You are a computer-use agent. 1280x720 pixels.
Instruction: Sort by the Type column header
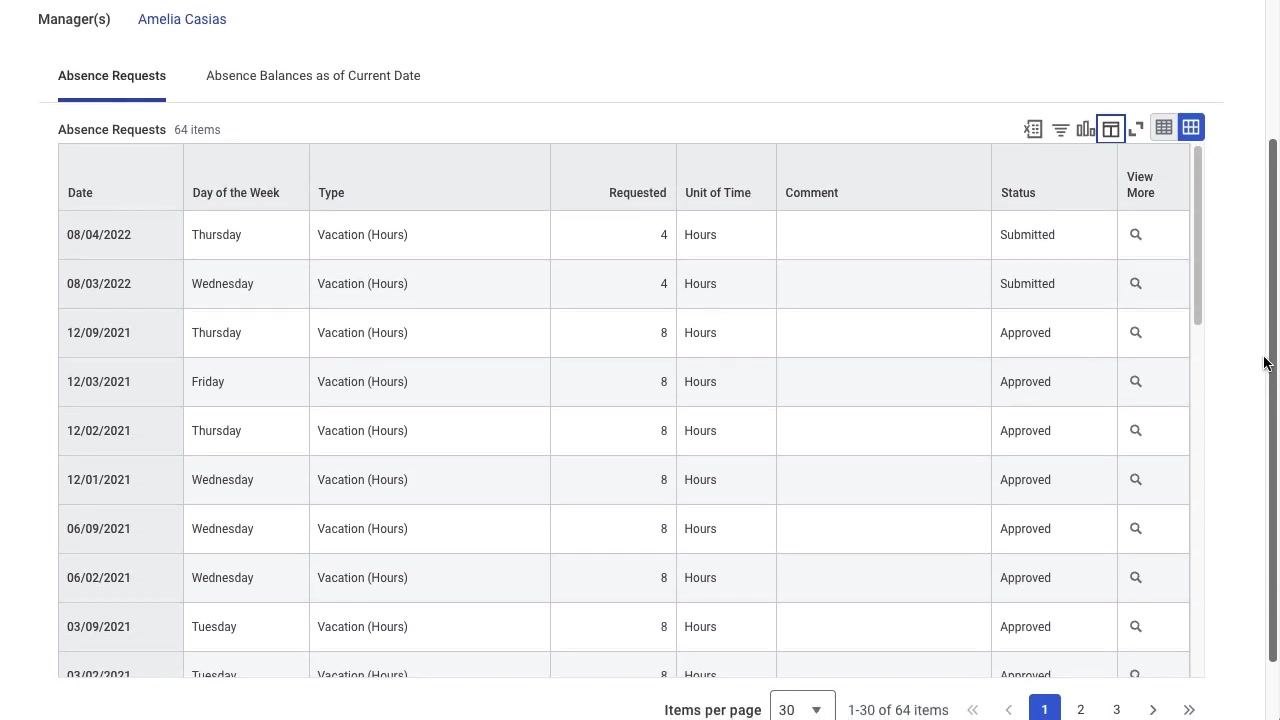tap(430, 178)
